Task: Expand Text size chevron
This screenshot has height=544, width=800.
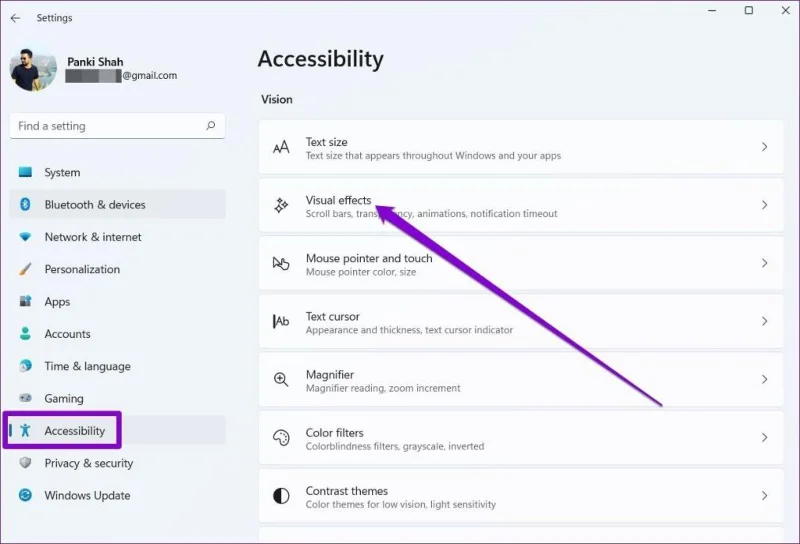Action: click(764, 147)
